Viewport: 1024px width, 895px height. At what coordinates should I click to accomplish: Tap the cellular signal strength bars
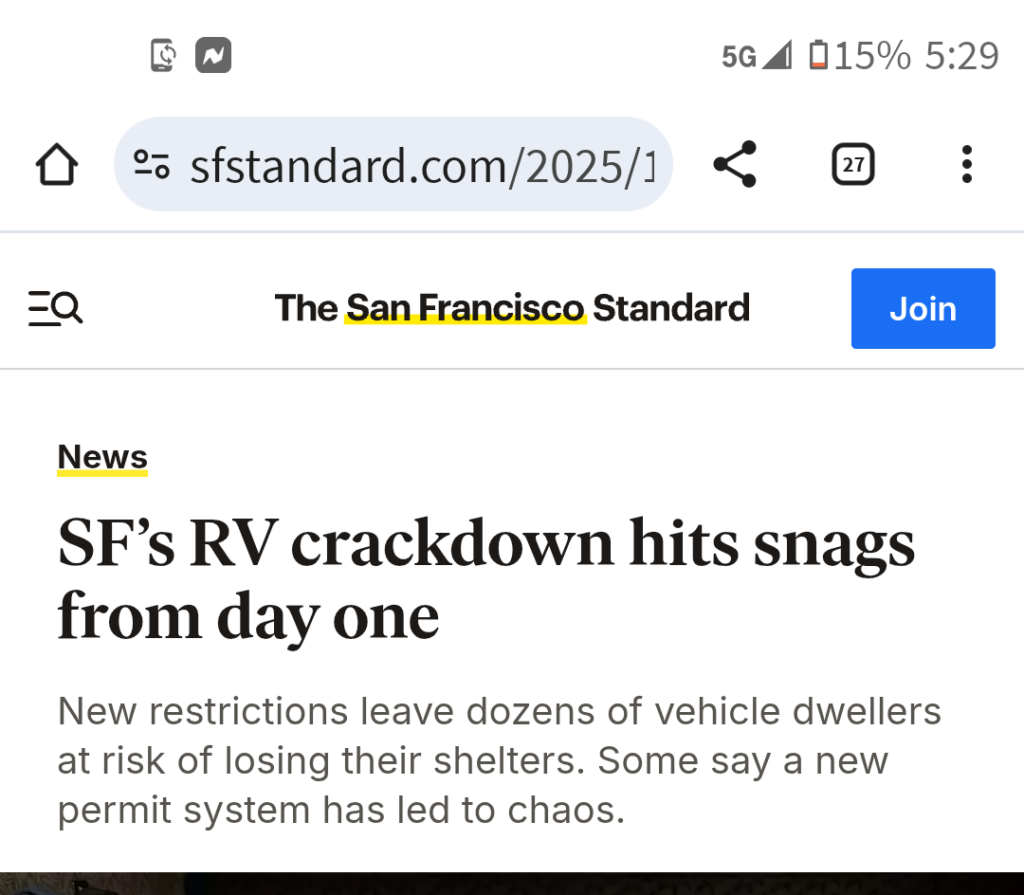tap(777, 55)
